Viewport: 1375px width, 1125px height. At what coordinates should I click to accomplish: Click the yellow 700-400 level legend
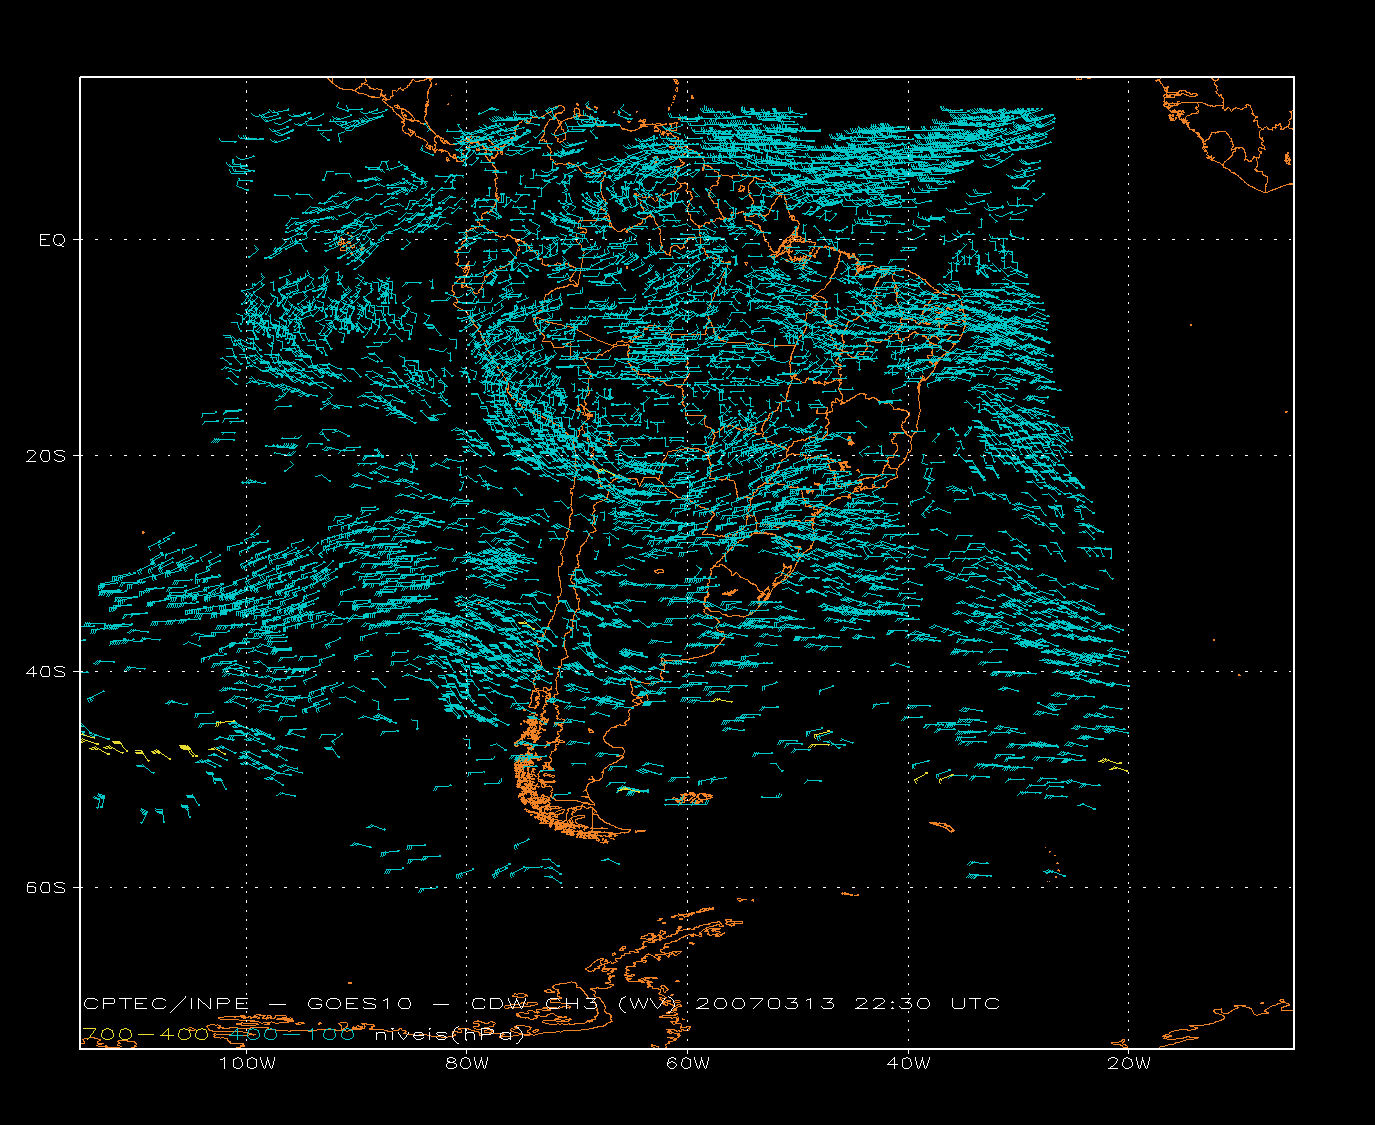[x=146, y=1035]
